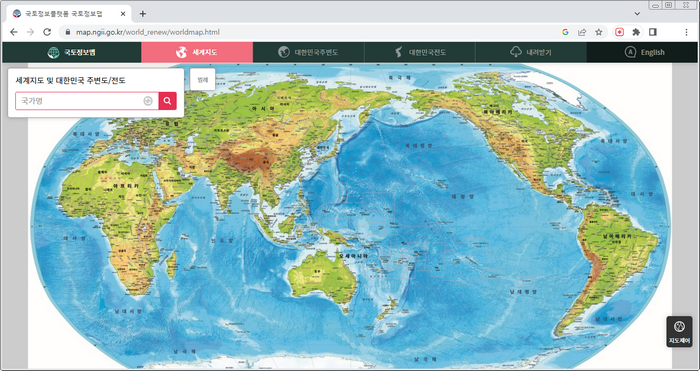This screenshot has width=700, height=371.
Task: Click the cloud download icon
Action: pyautogui.click(x=516, y=52)
